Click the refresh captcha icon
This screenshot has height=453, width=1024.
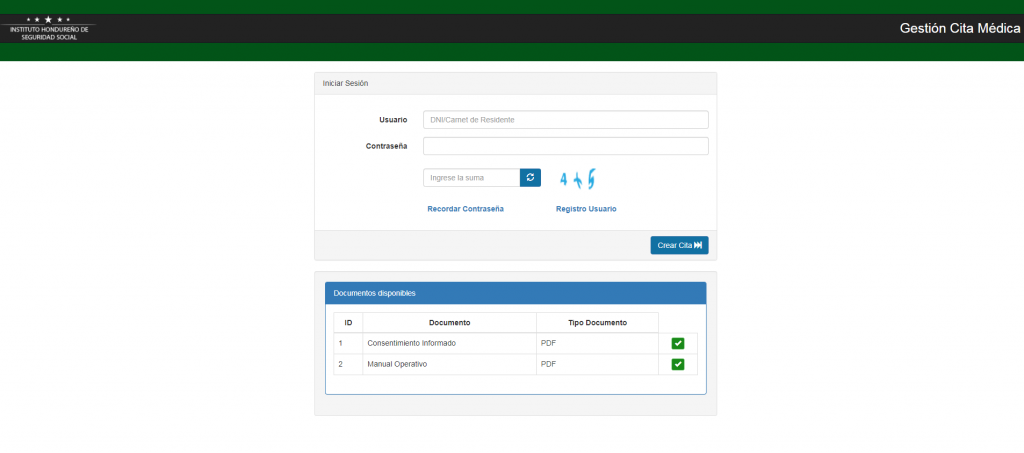point(530,178)
